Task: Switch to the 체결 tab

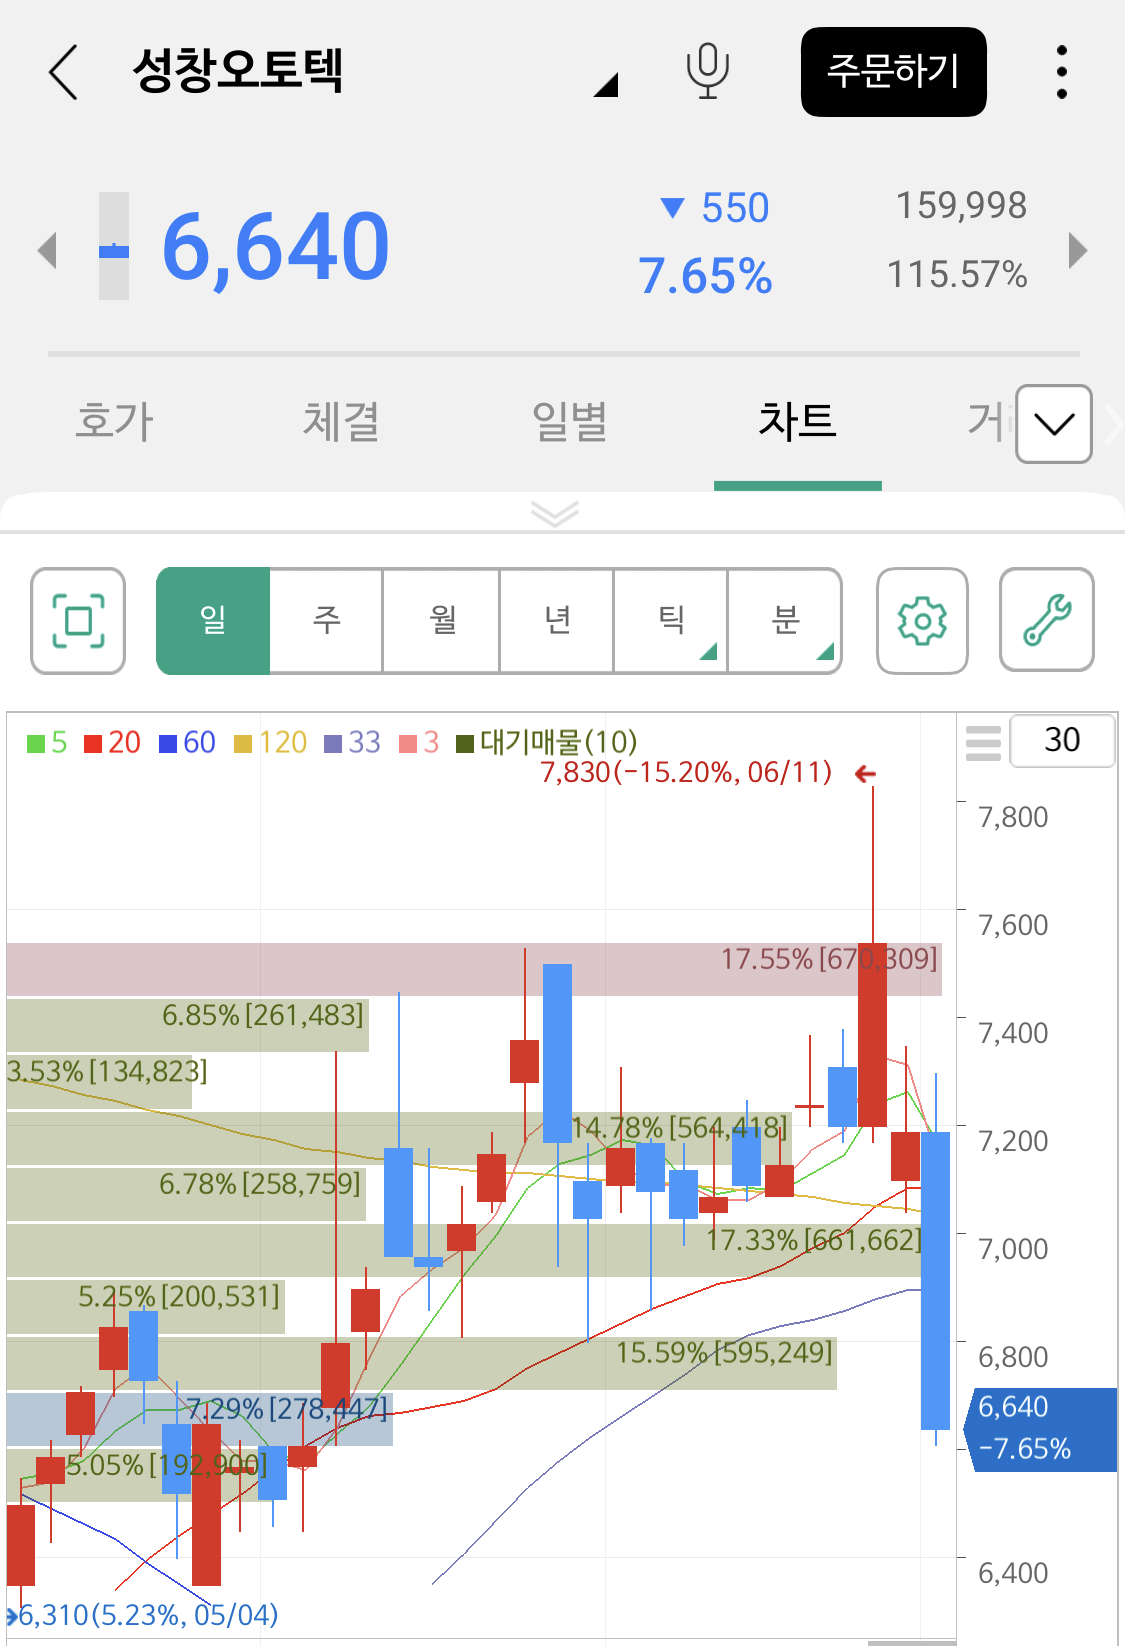Action: pos(341,421)
